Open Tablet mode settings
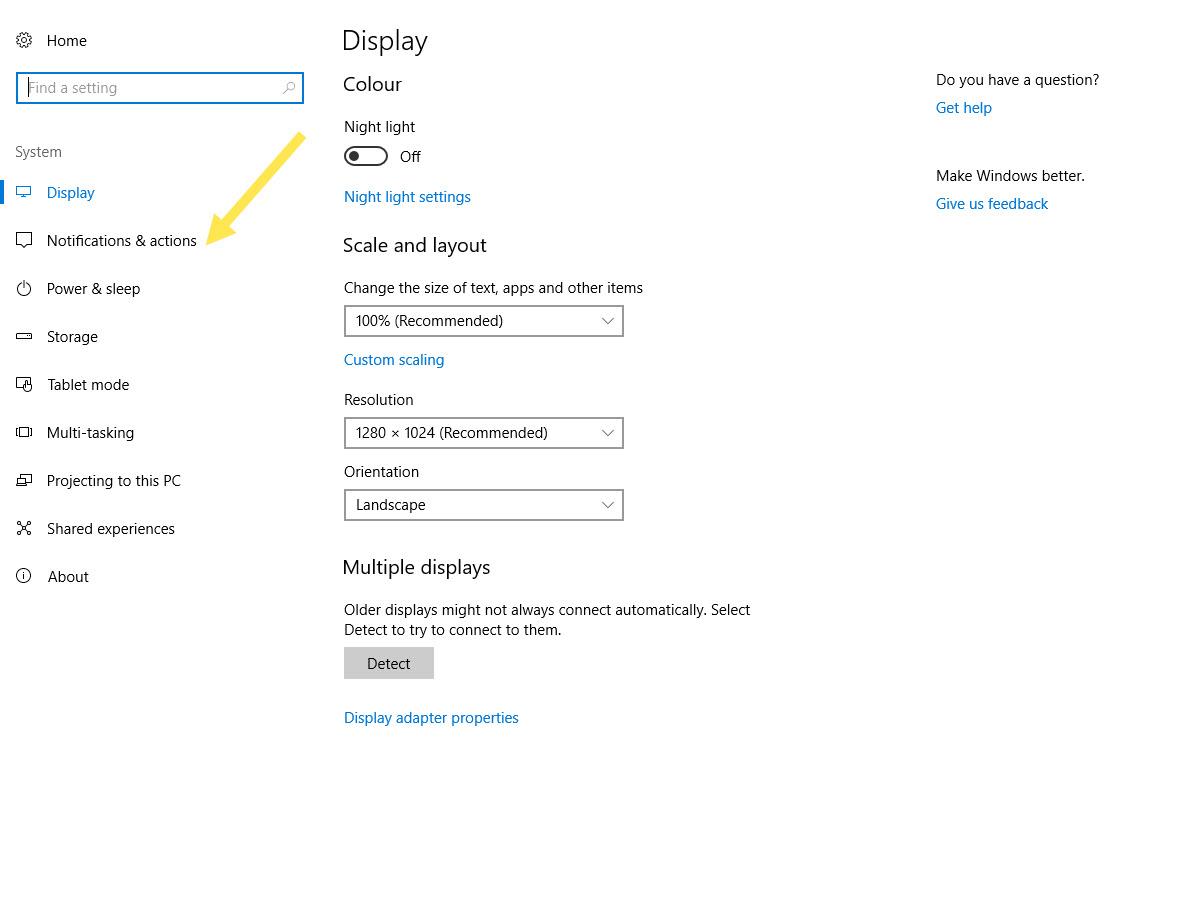1200x900 pixels. (88, 385)
